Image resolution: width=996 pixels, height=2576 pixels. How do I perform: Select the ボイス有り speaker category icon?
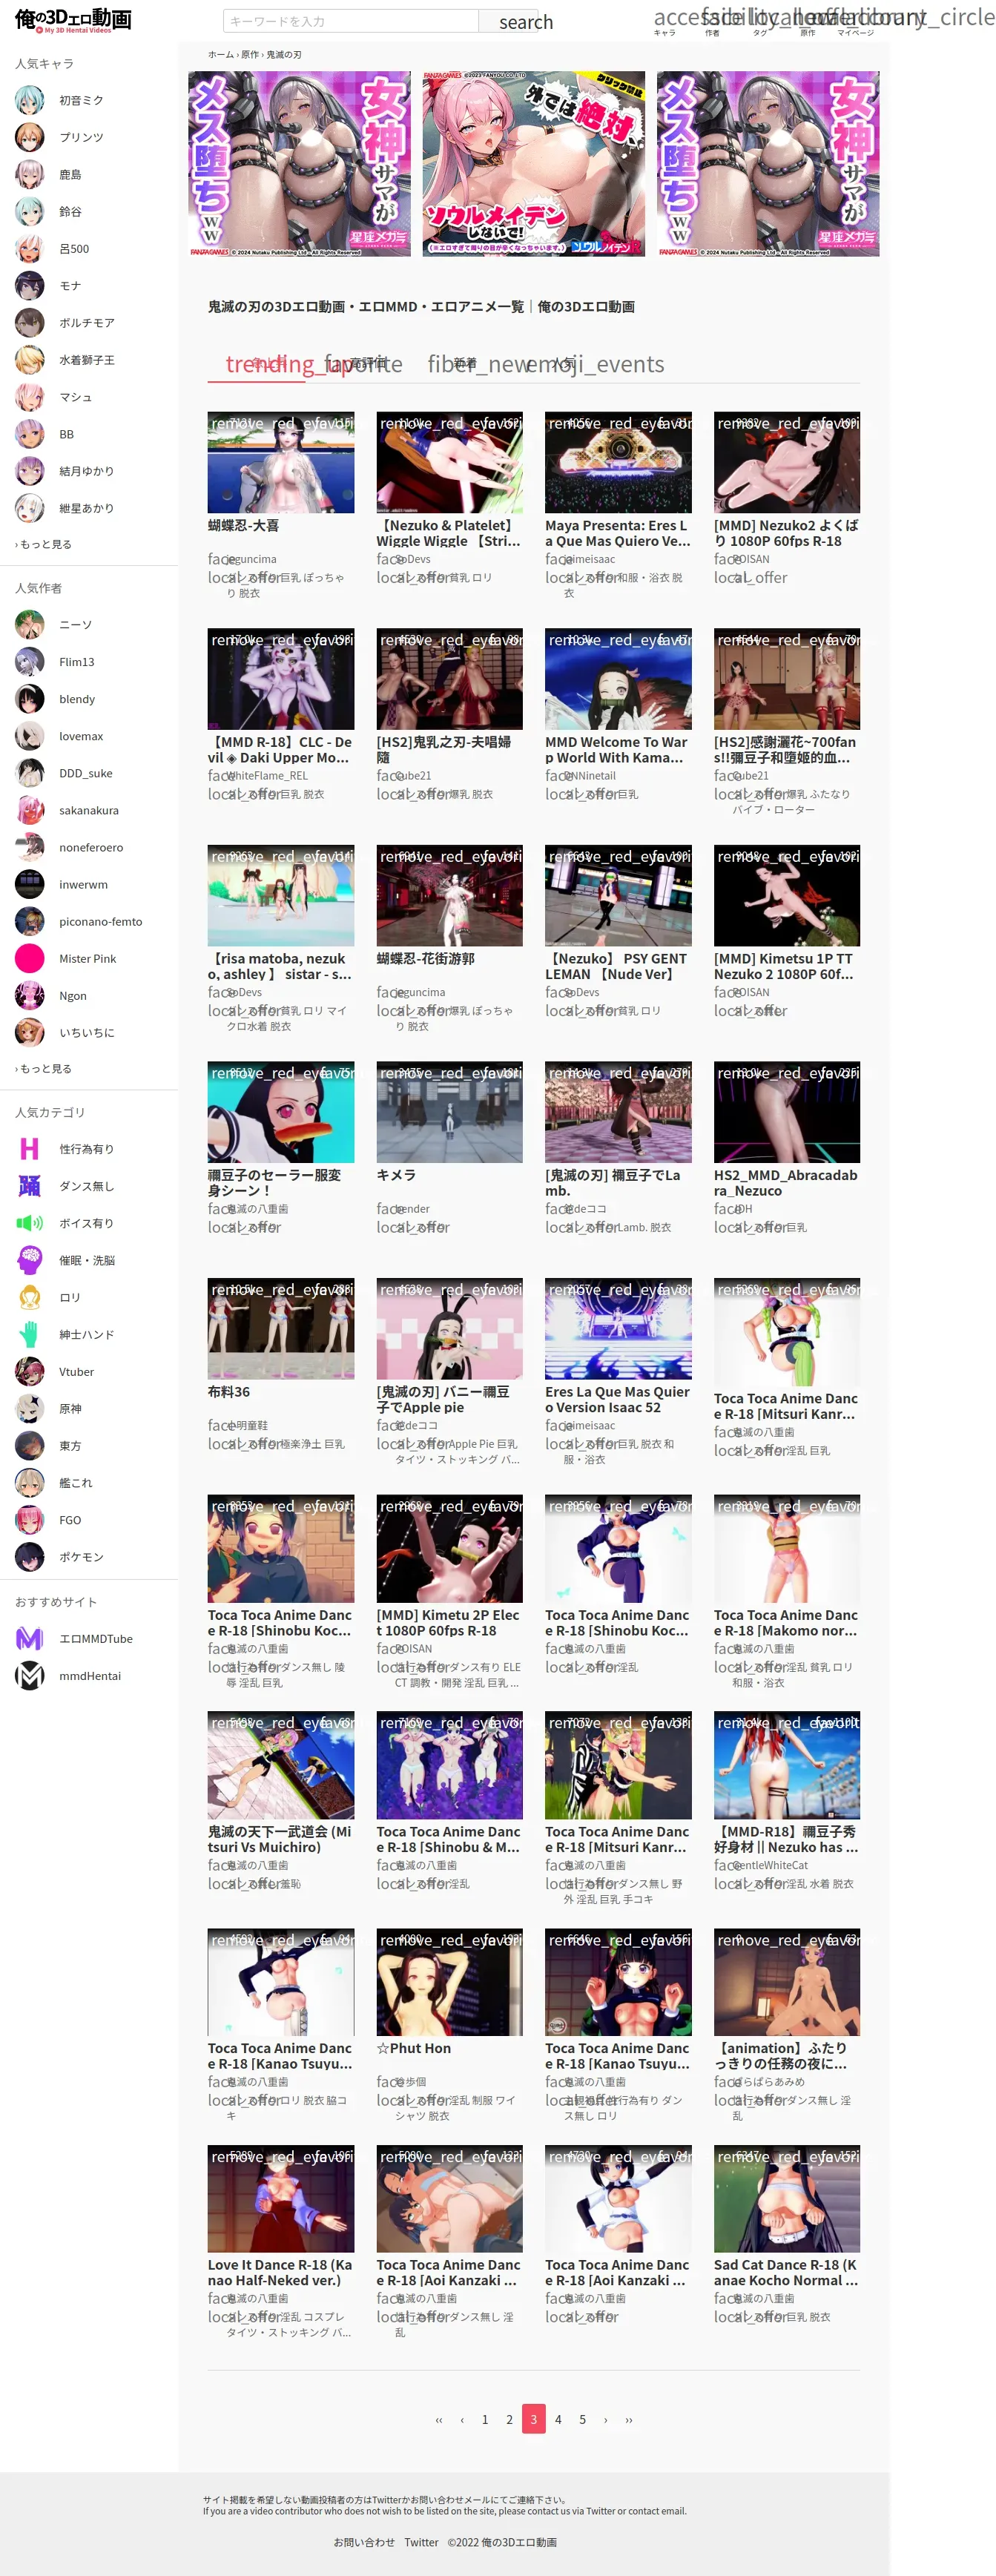click(x=29, y=1223)
